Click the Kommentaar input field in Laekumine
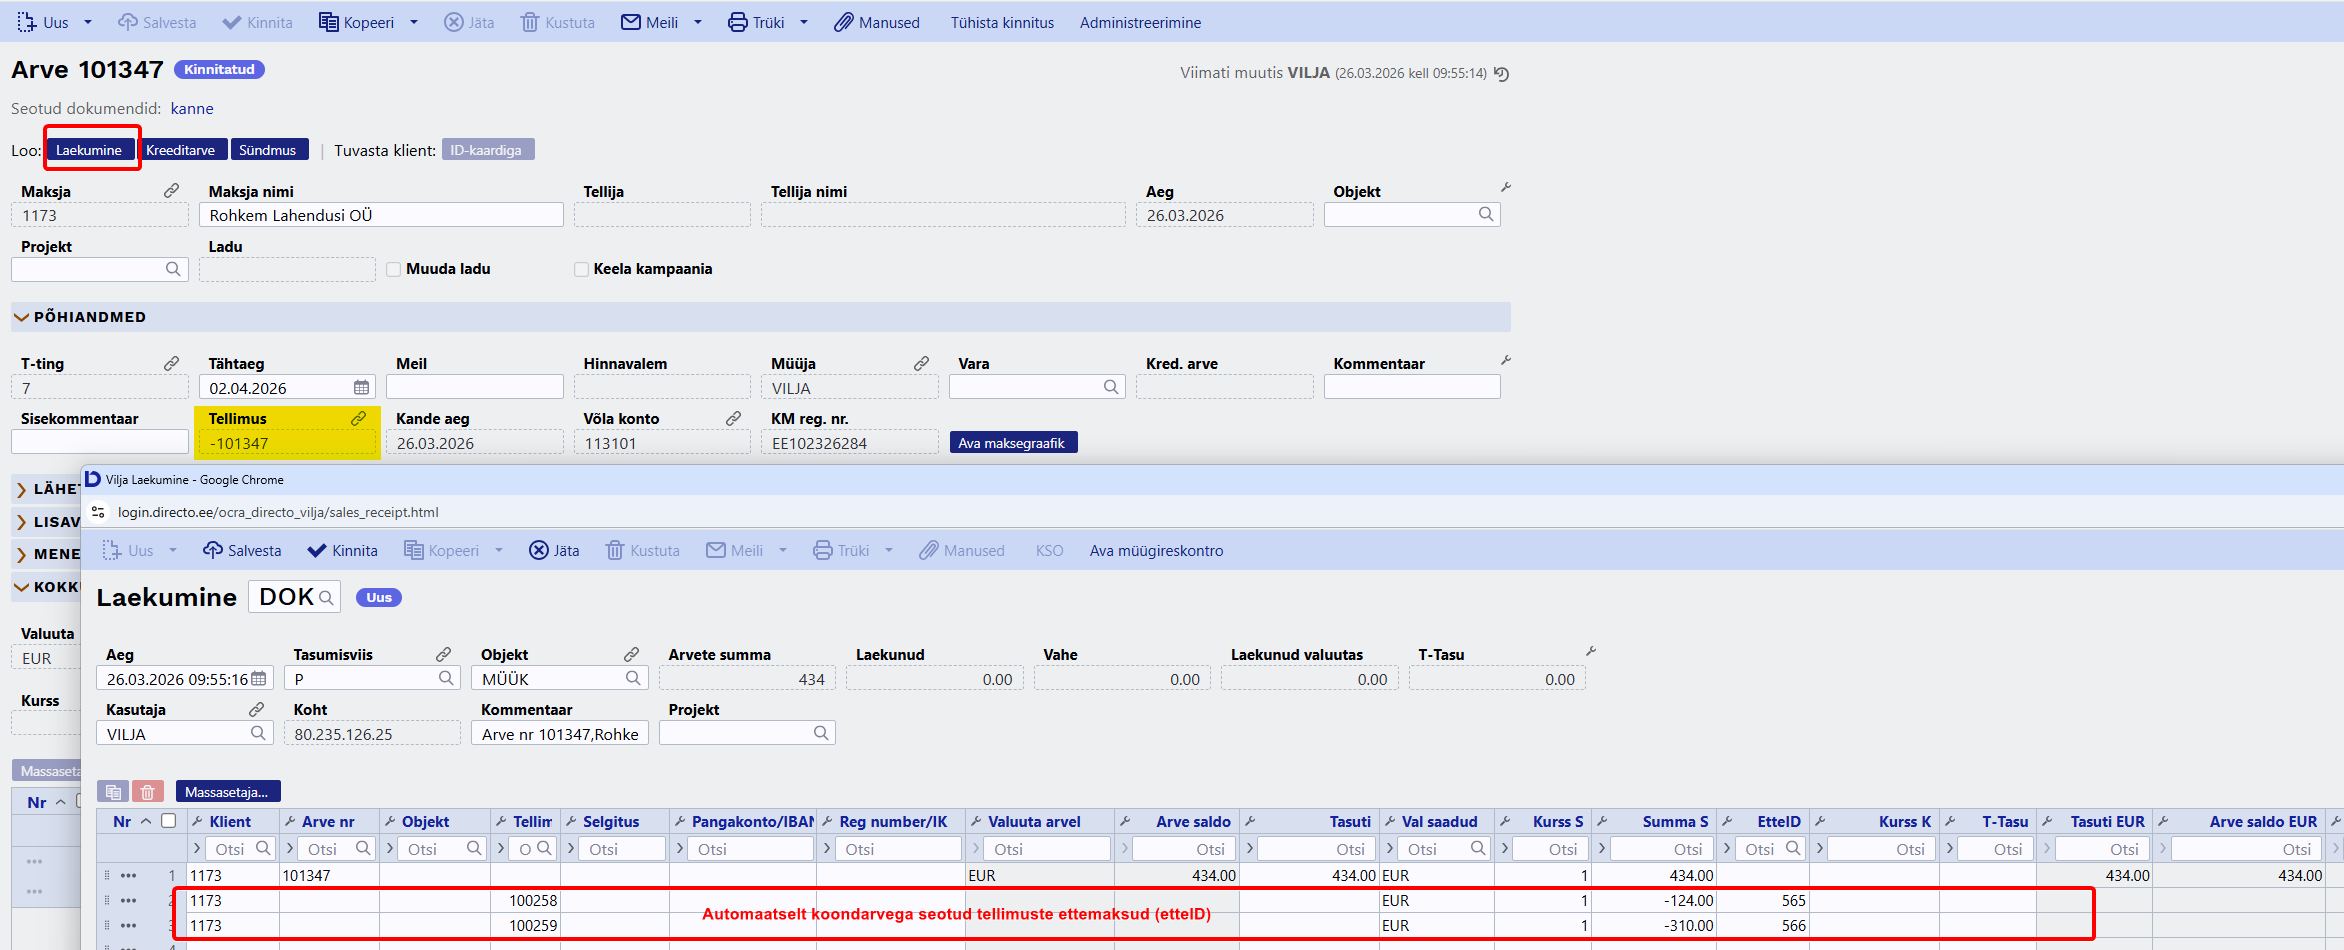 (559, 734)
